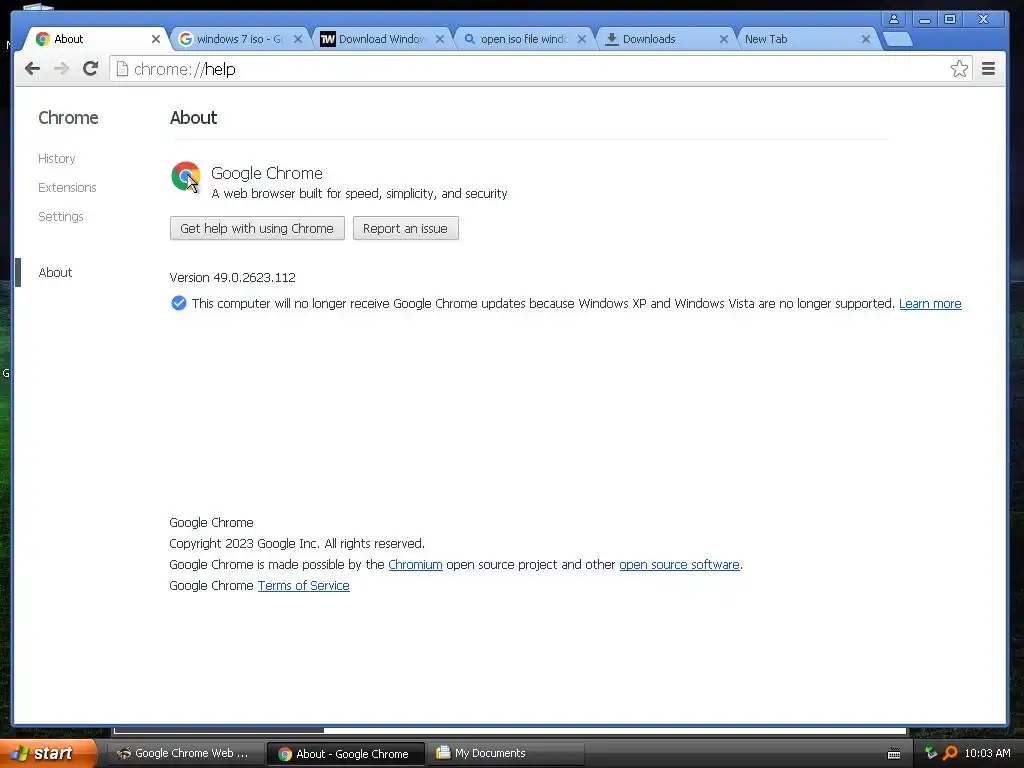Click the keyboard icon in taskbar
The width and height of the screenshot is (1024, 768).
(x=894, y=754)
